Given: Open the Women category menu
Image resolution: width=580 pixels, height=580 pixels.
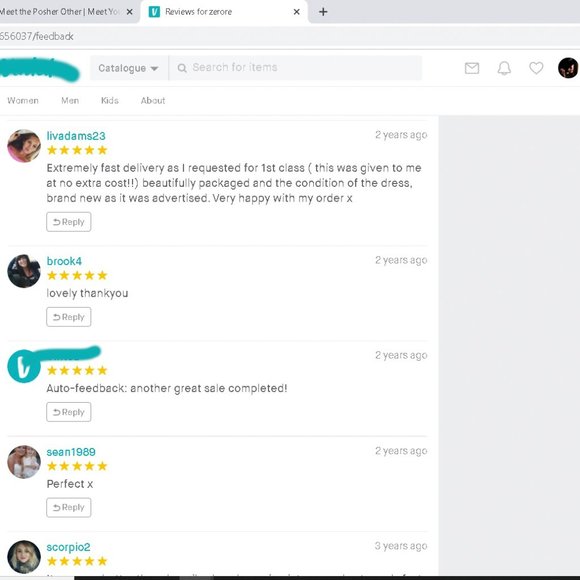Looking at the screenshot, I should click(23, 101).
